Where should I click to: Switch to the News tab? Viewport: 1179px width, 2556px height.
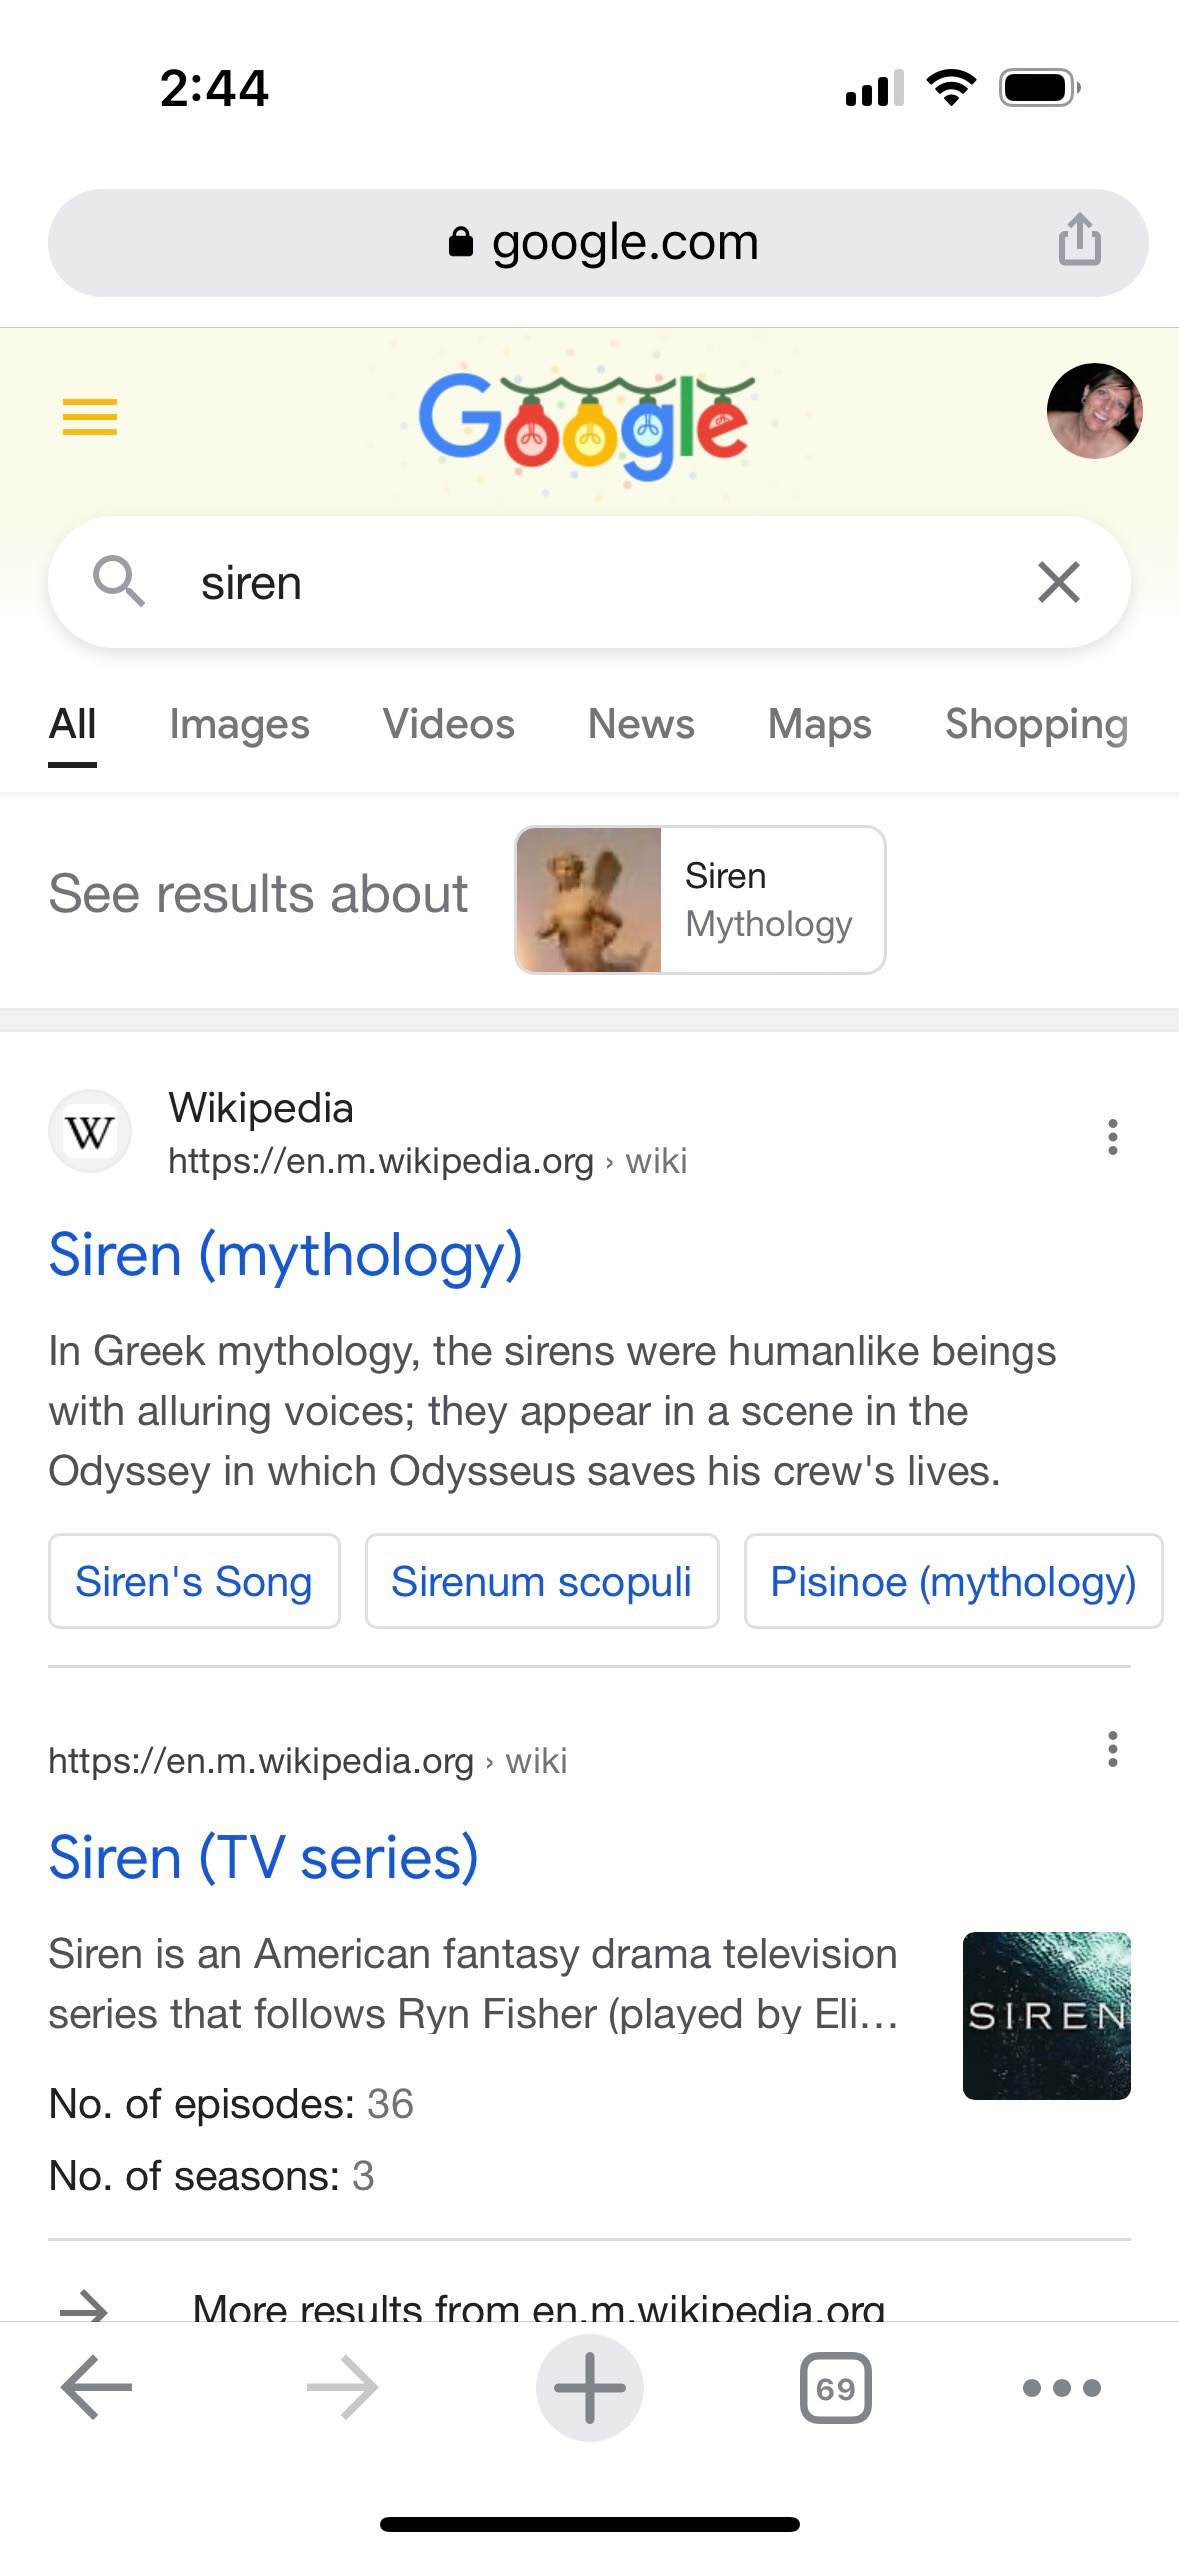[641, 724]
